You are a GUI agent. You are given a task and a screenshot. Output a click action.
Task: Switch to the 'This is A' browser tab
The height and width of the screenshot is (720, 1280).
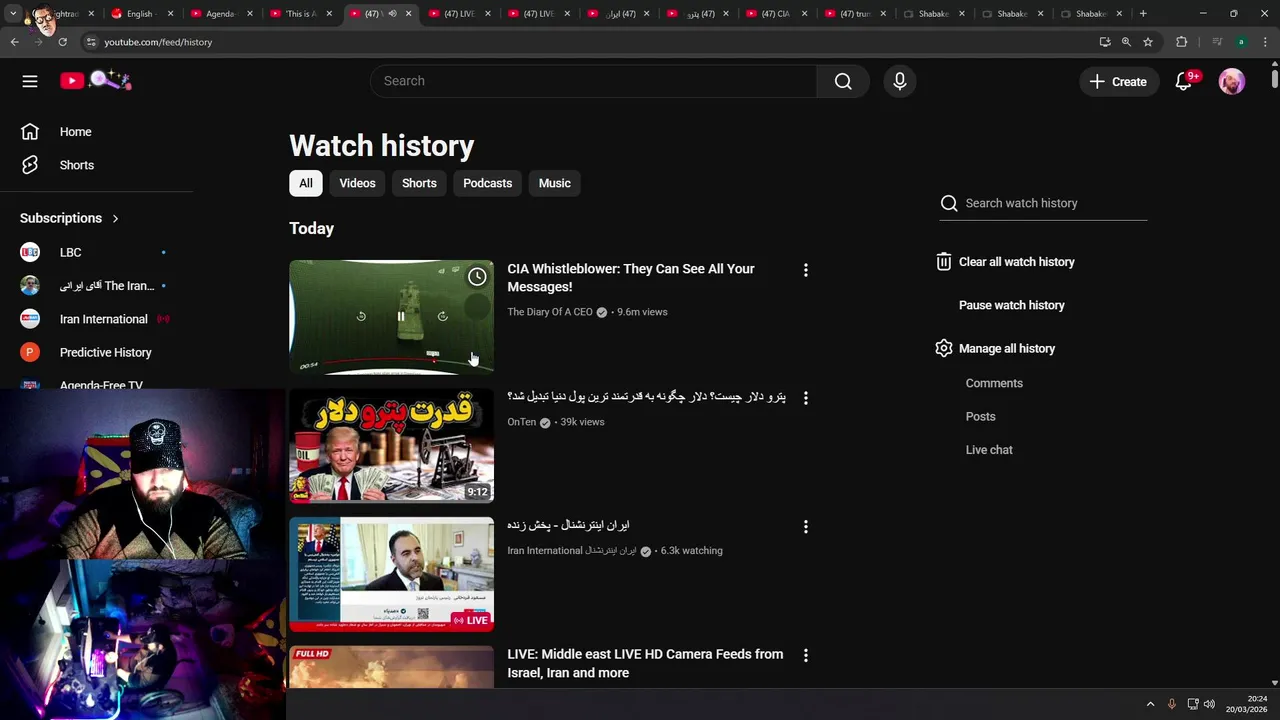tap(300, 14)
